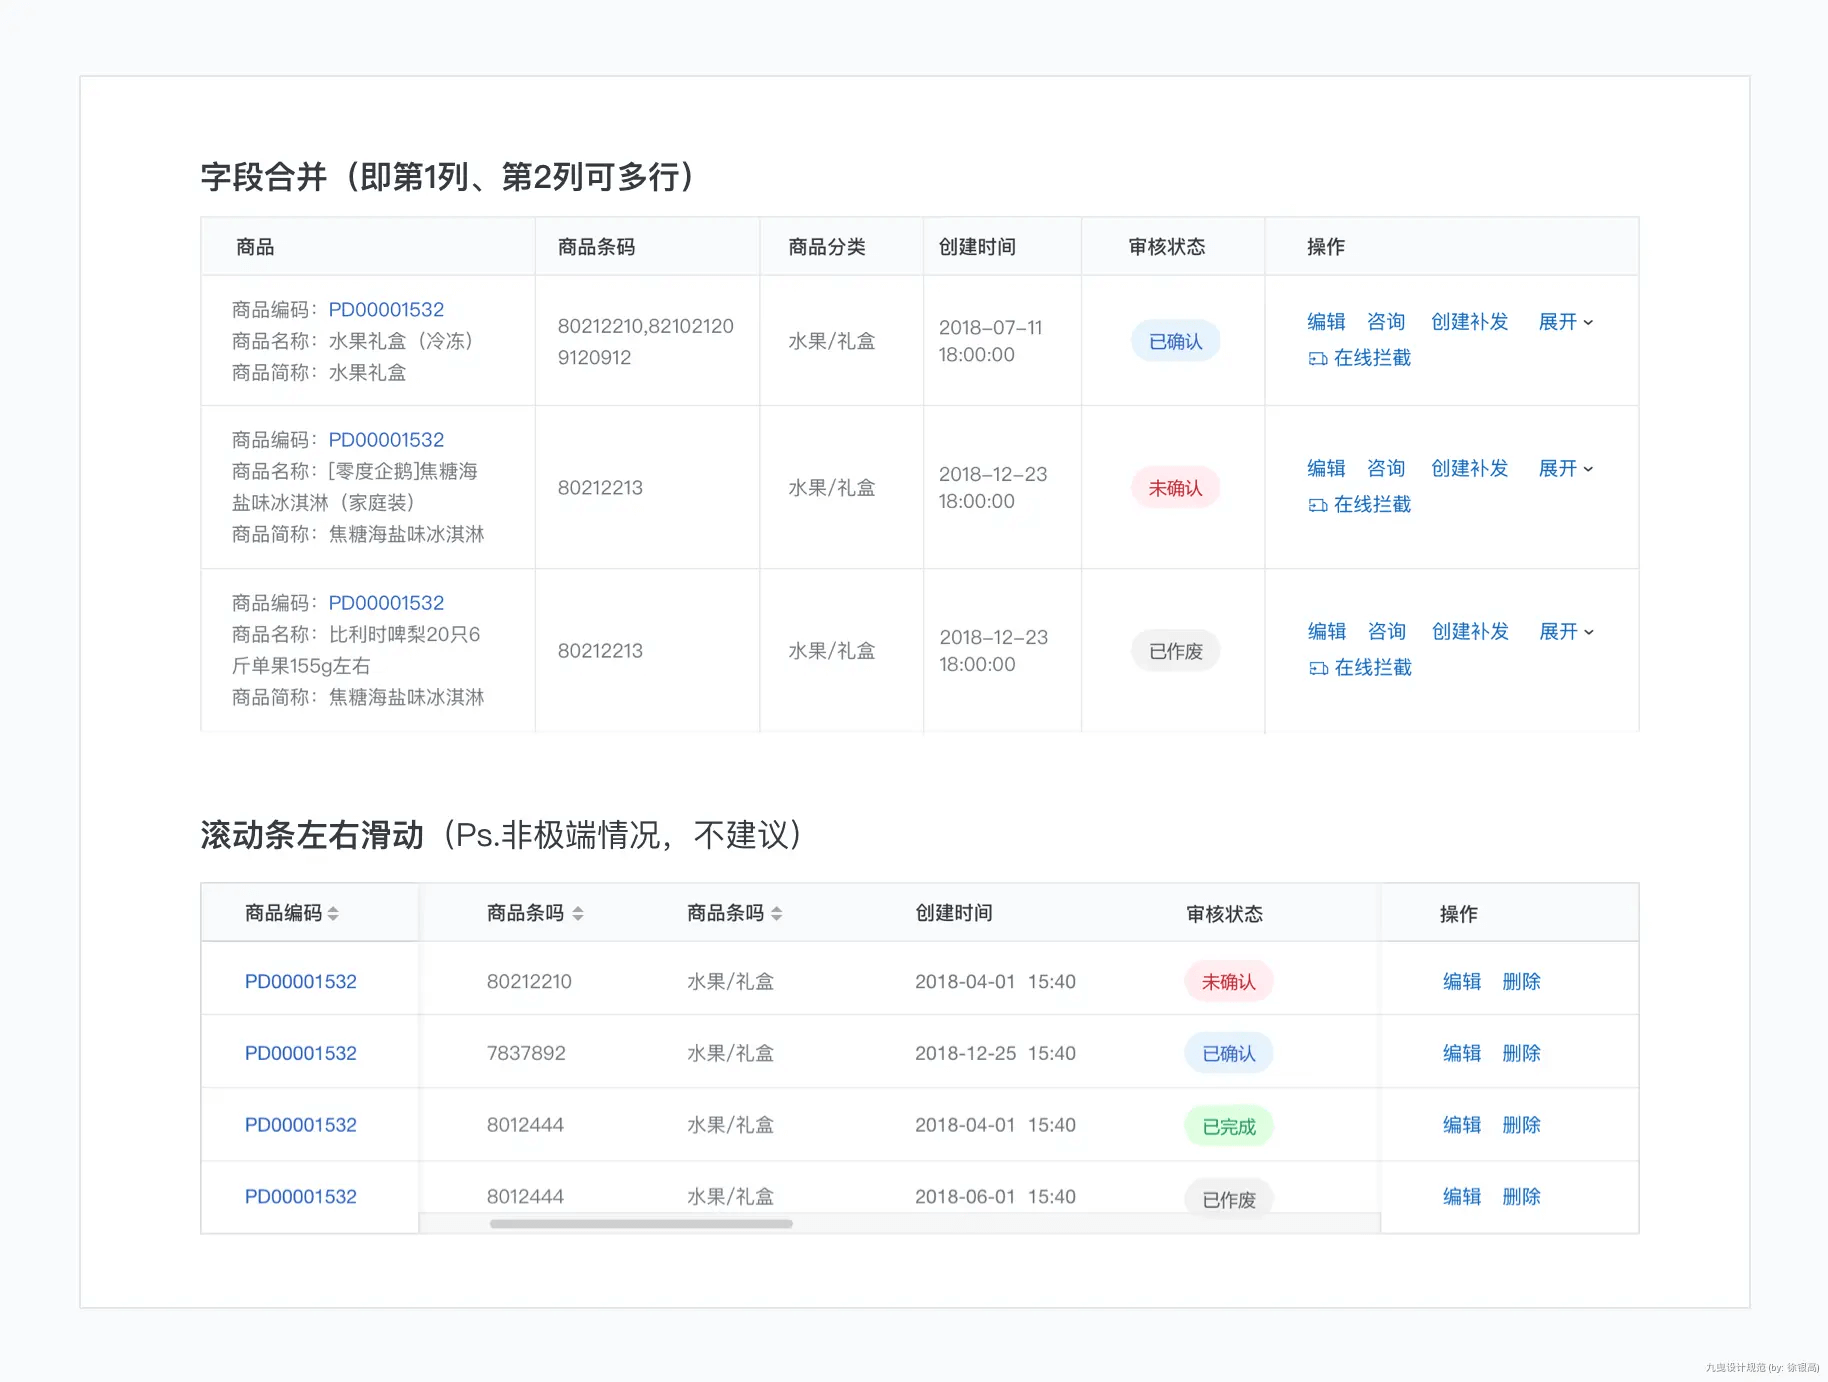The width and height of the screenshot is (1828, 1382).
Task: Click the 已确认 status badge in first table
Action: pyautogui.click(x=1176, y=342)
